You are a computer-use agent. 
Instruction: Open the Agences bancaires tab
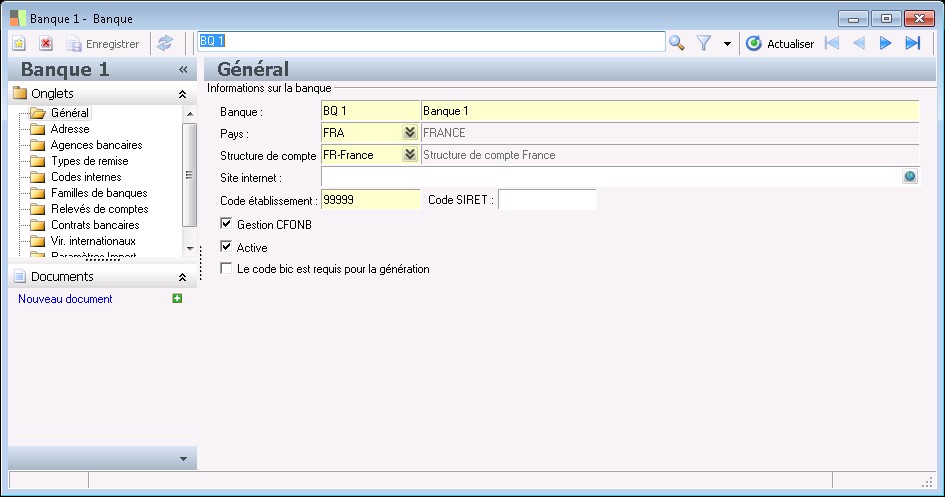(96, 145)
